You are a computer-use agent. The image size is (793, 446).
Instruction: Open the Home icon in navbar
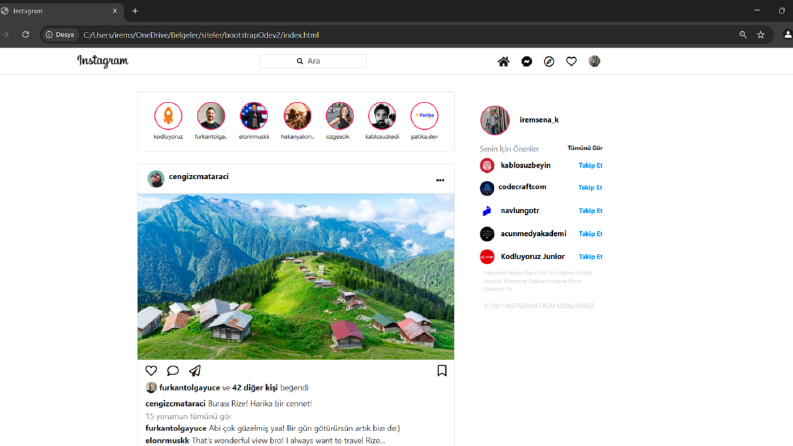(503, 62)
